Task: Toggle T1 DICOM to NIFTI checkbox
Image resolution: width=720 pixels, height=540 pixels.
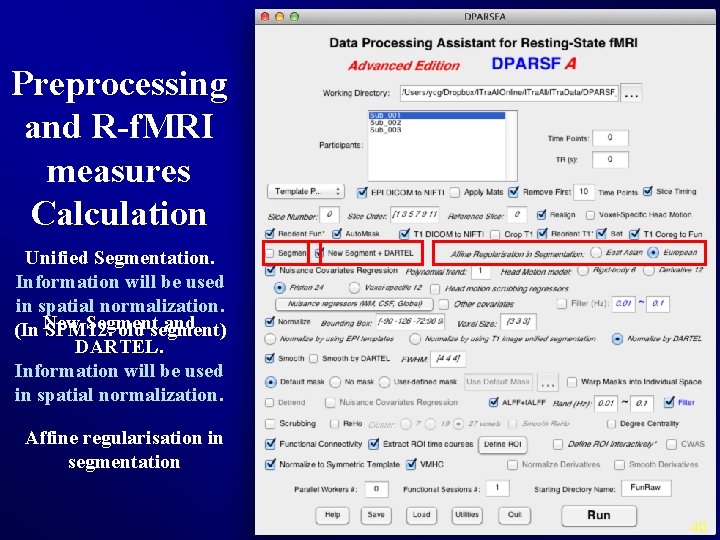Action: (x=404, y=234)
